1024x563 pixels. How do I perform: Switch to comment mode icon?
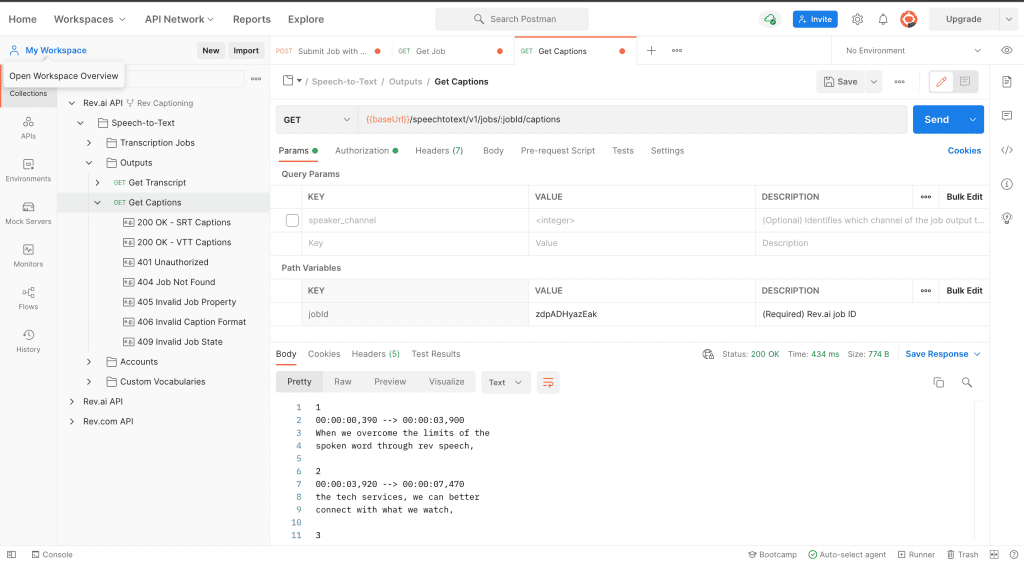pyautogui.click(x=965, y=82)
